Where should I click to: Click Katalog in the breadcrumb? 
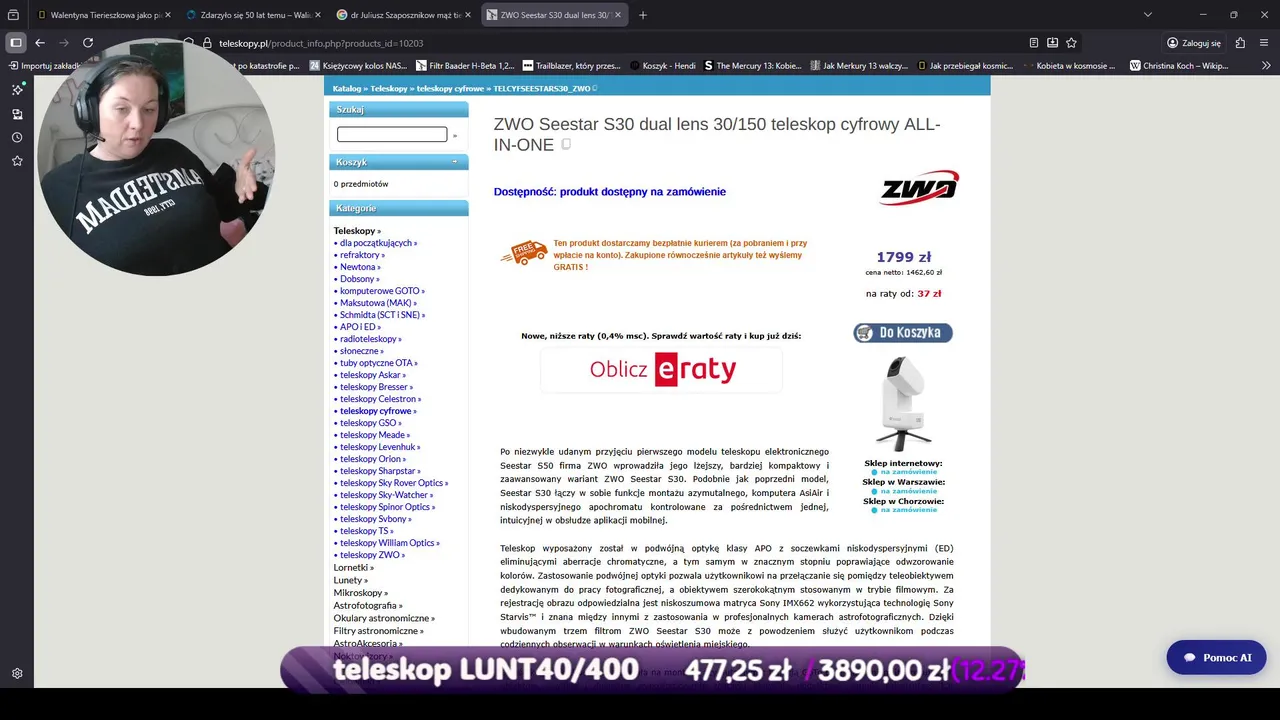tap(347, 89)
